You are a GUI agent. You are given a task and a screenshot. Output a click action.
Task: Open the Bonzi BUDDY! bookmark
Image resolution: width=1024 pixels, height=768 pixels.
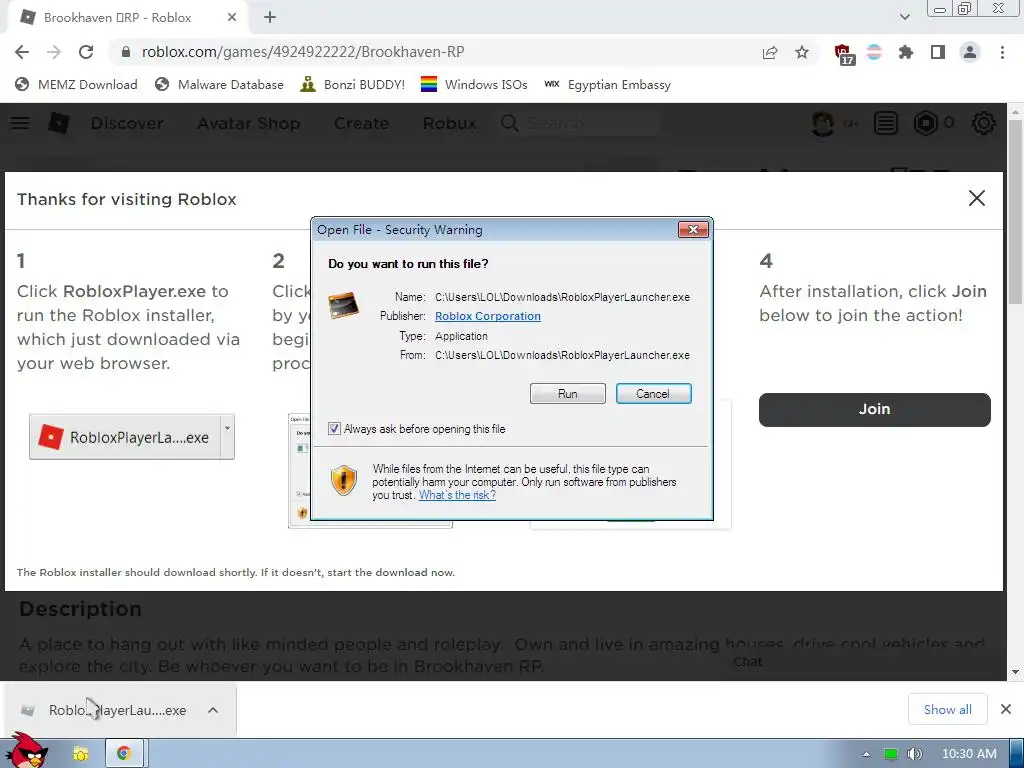353,84
